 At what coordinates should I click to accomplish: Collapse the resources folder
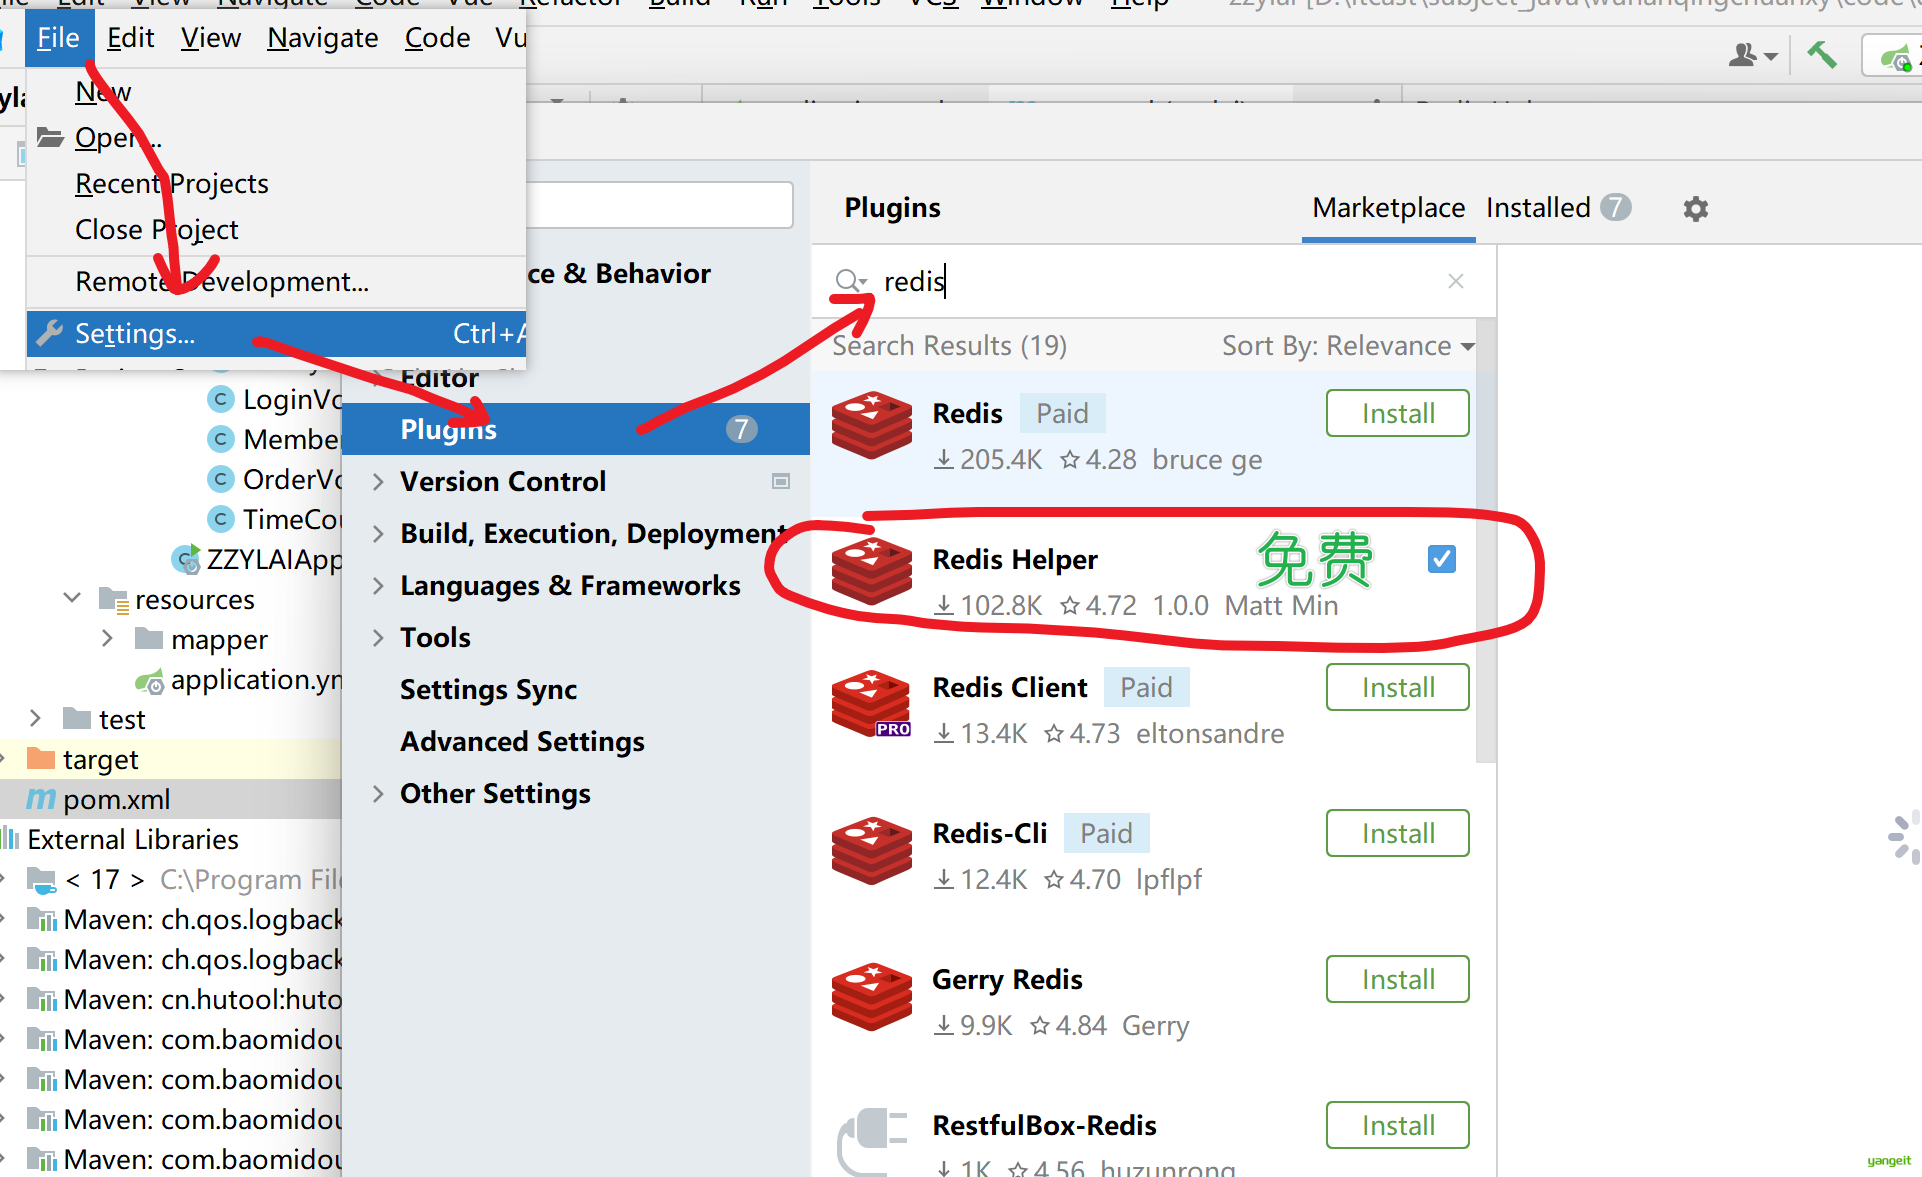[72, 598]
